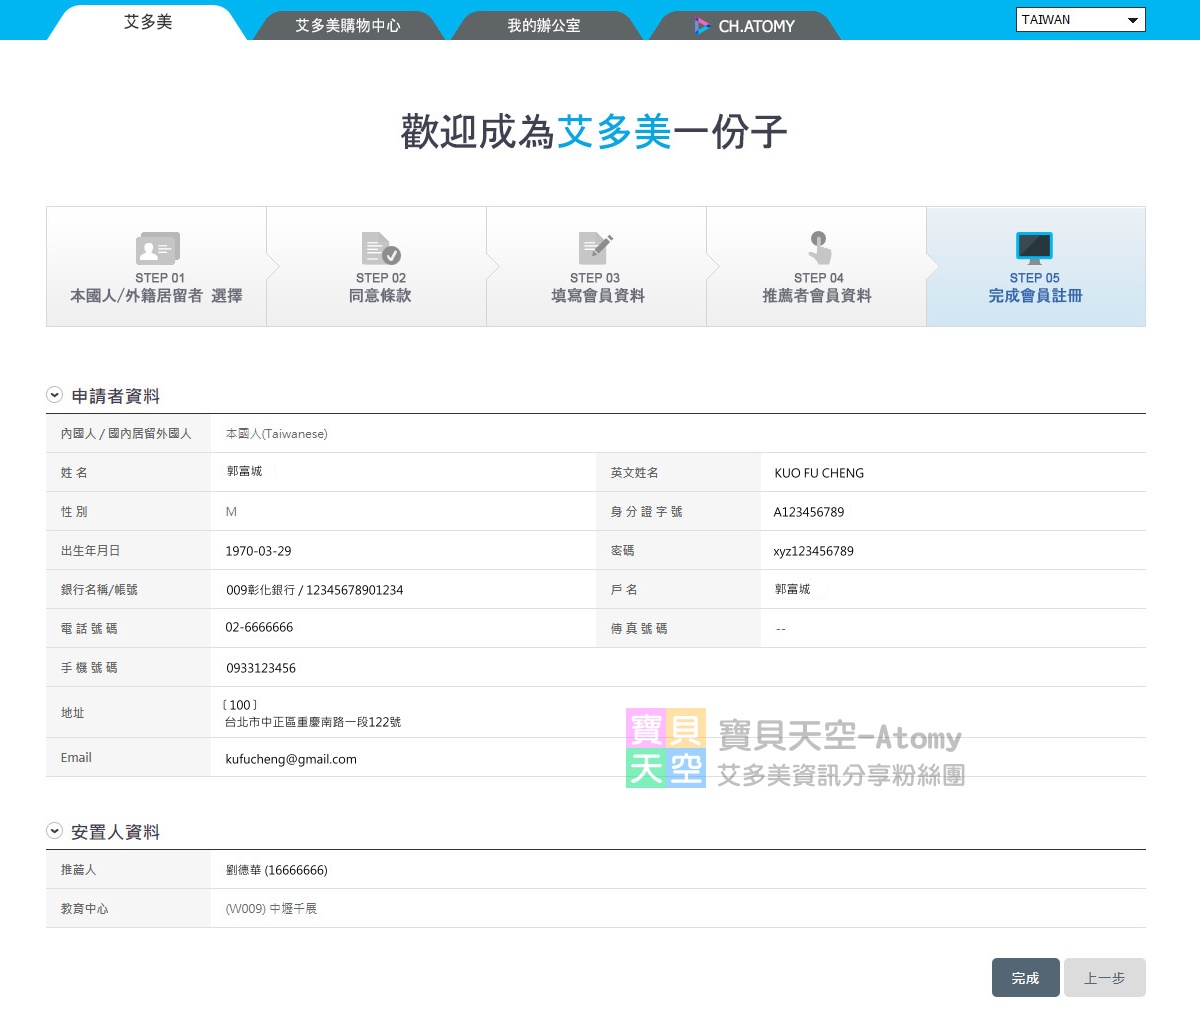Collapse the 安置人資料 section arrow
The height and width of the screenshot is (1014, 1200).
pos(54,831)
